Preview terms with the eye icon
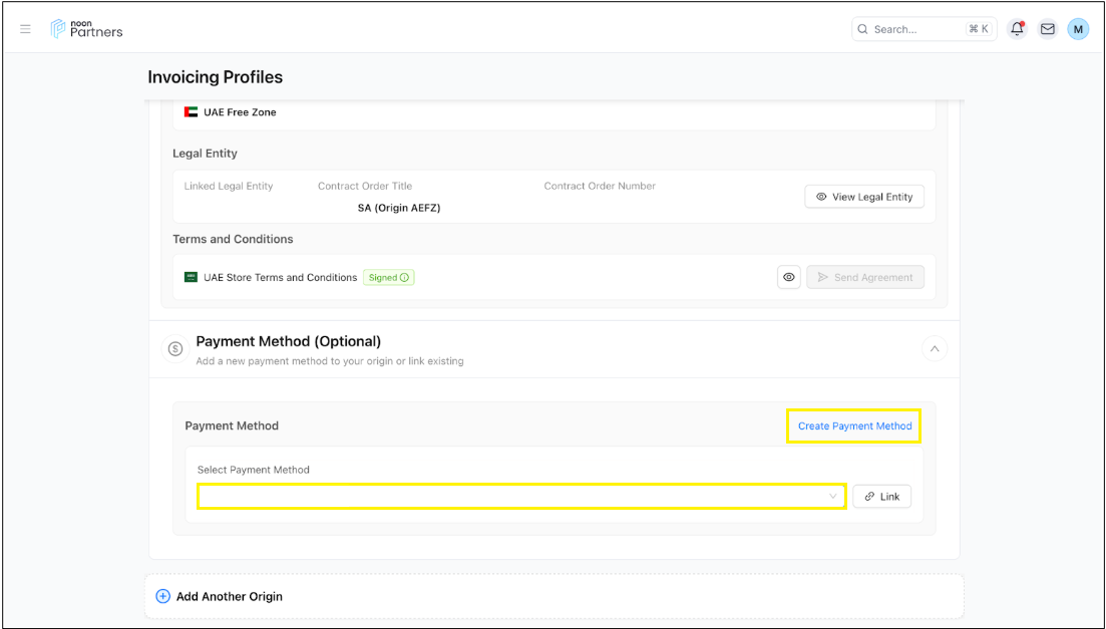 (789, 277)
